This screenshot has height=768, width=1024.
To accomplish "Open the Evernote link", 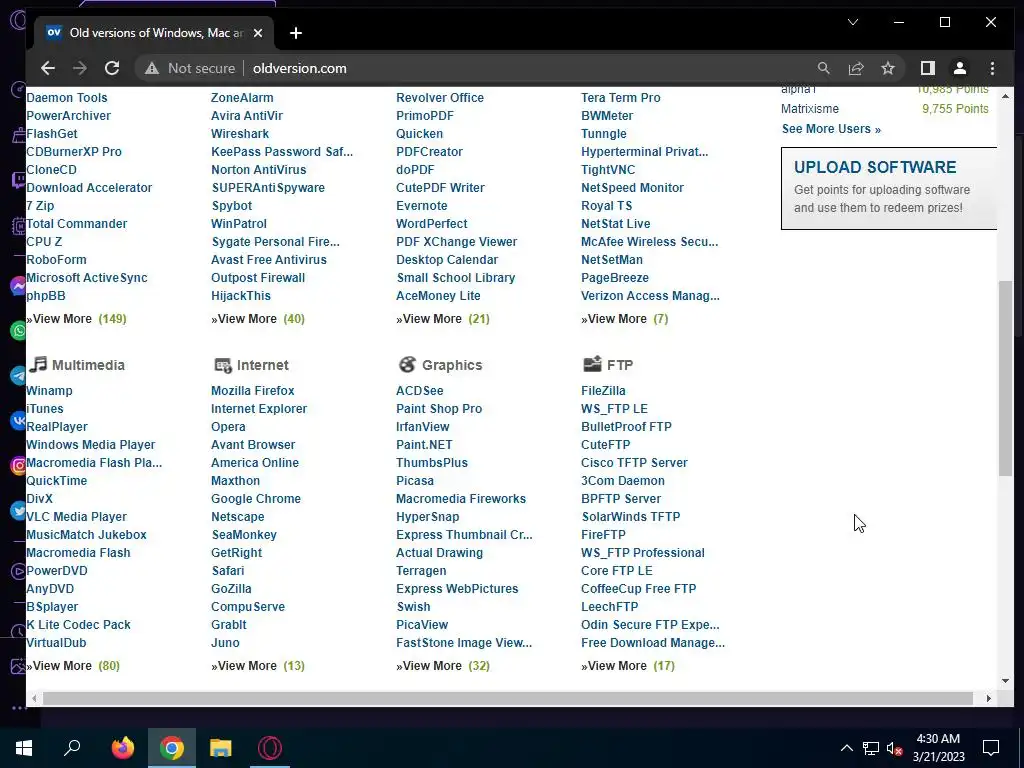I will (x=421, y=206).
